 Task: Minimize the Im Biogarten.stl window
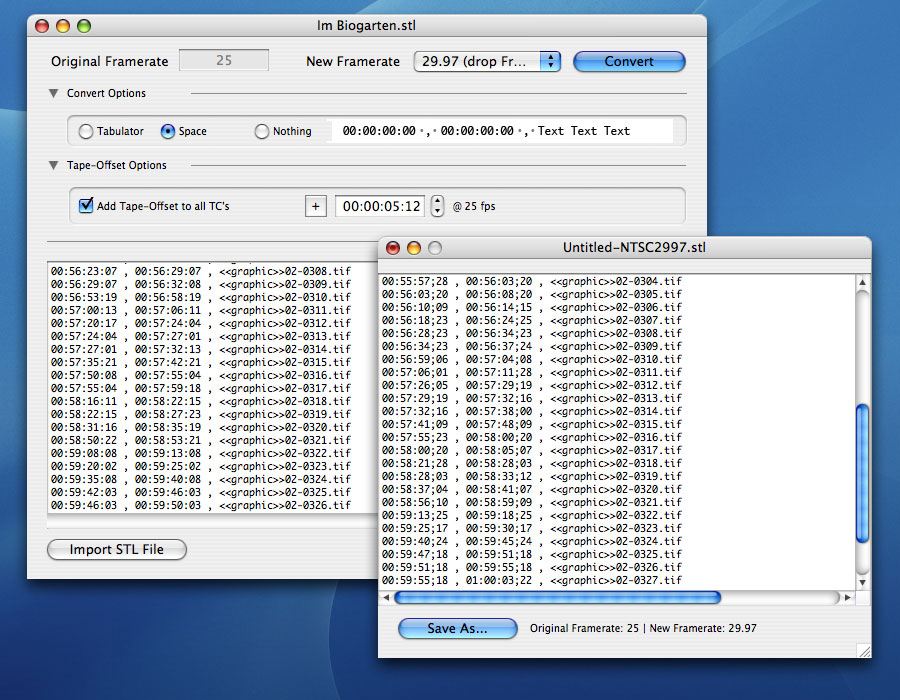click(x=63, y=26)
